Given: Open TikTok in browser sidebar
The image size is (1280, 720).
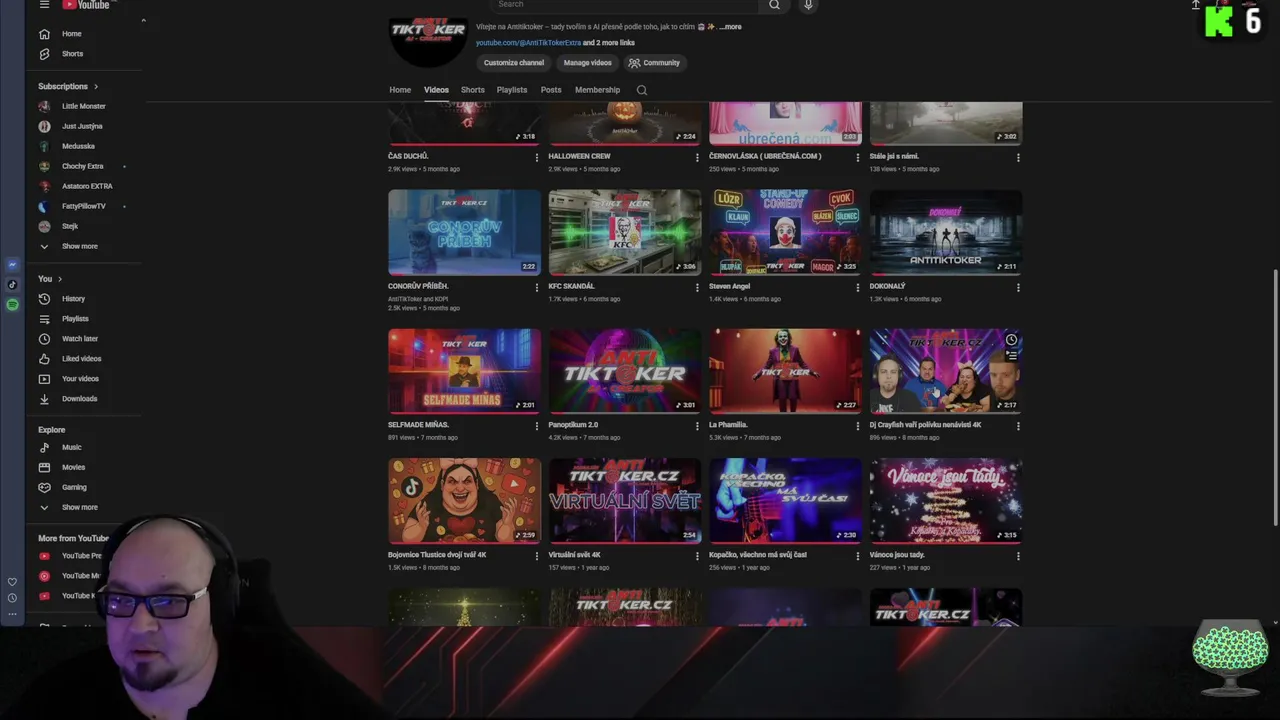Looking at the screenshot, I should (12, 285).
